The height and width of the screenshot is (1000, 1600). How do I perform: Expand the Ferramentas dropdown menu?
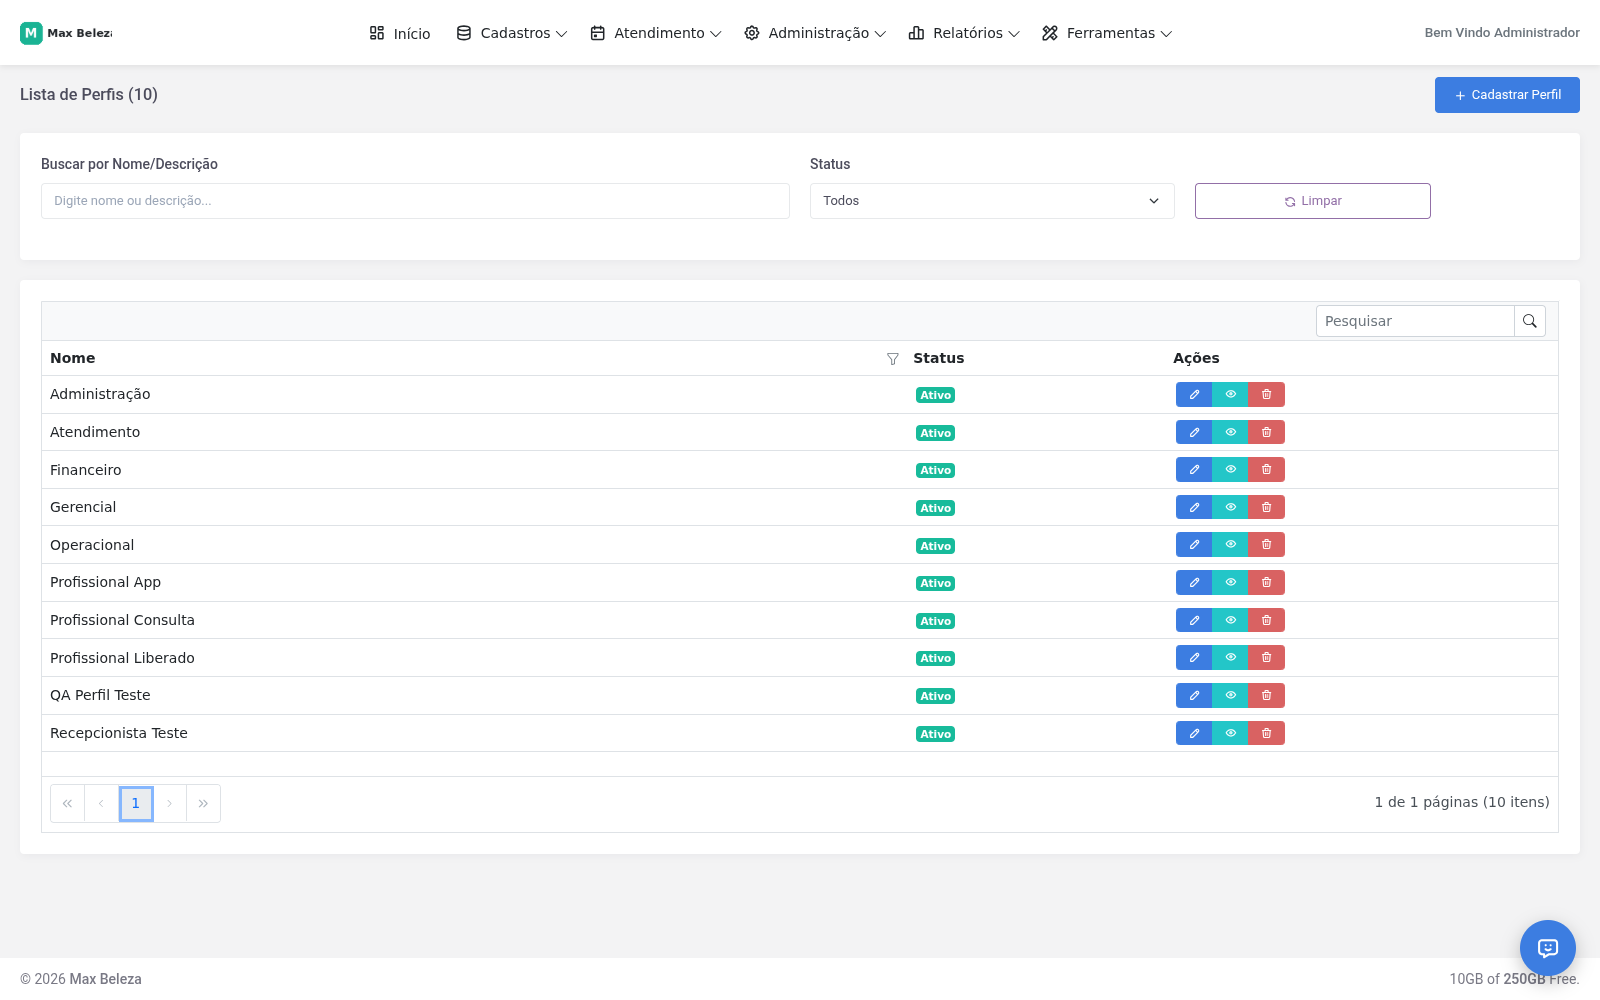1106,33
